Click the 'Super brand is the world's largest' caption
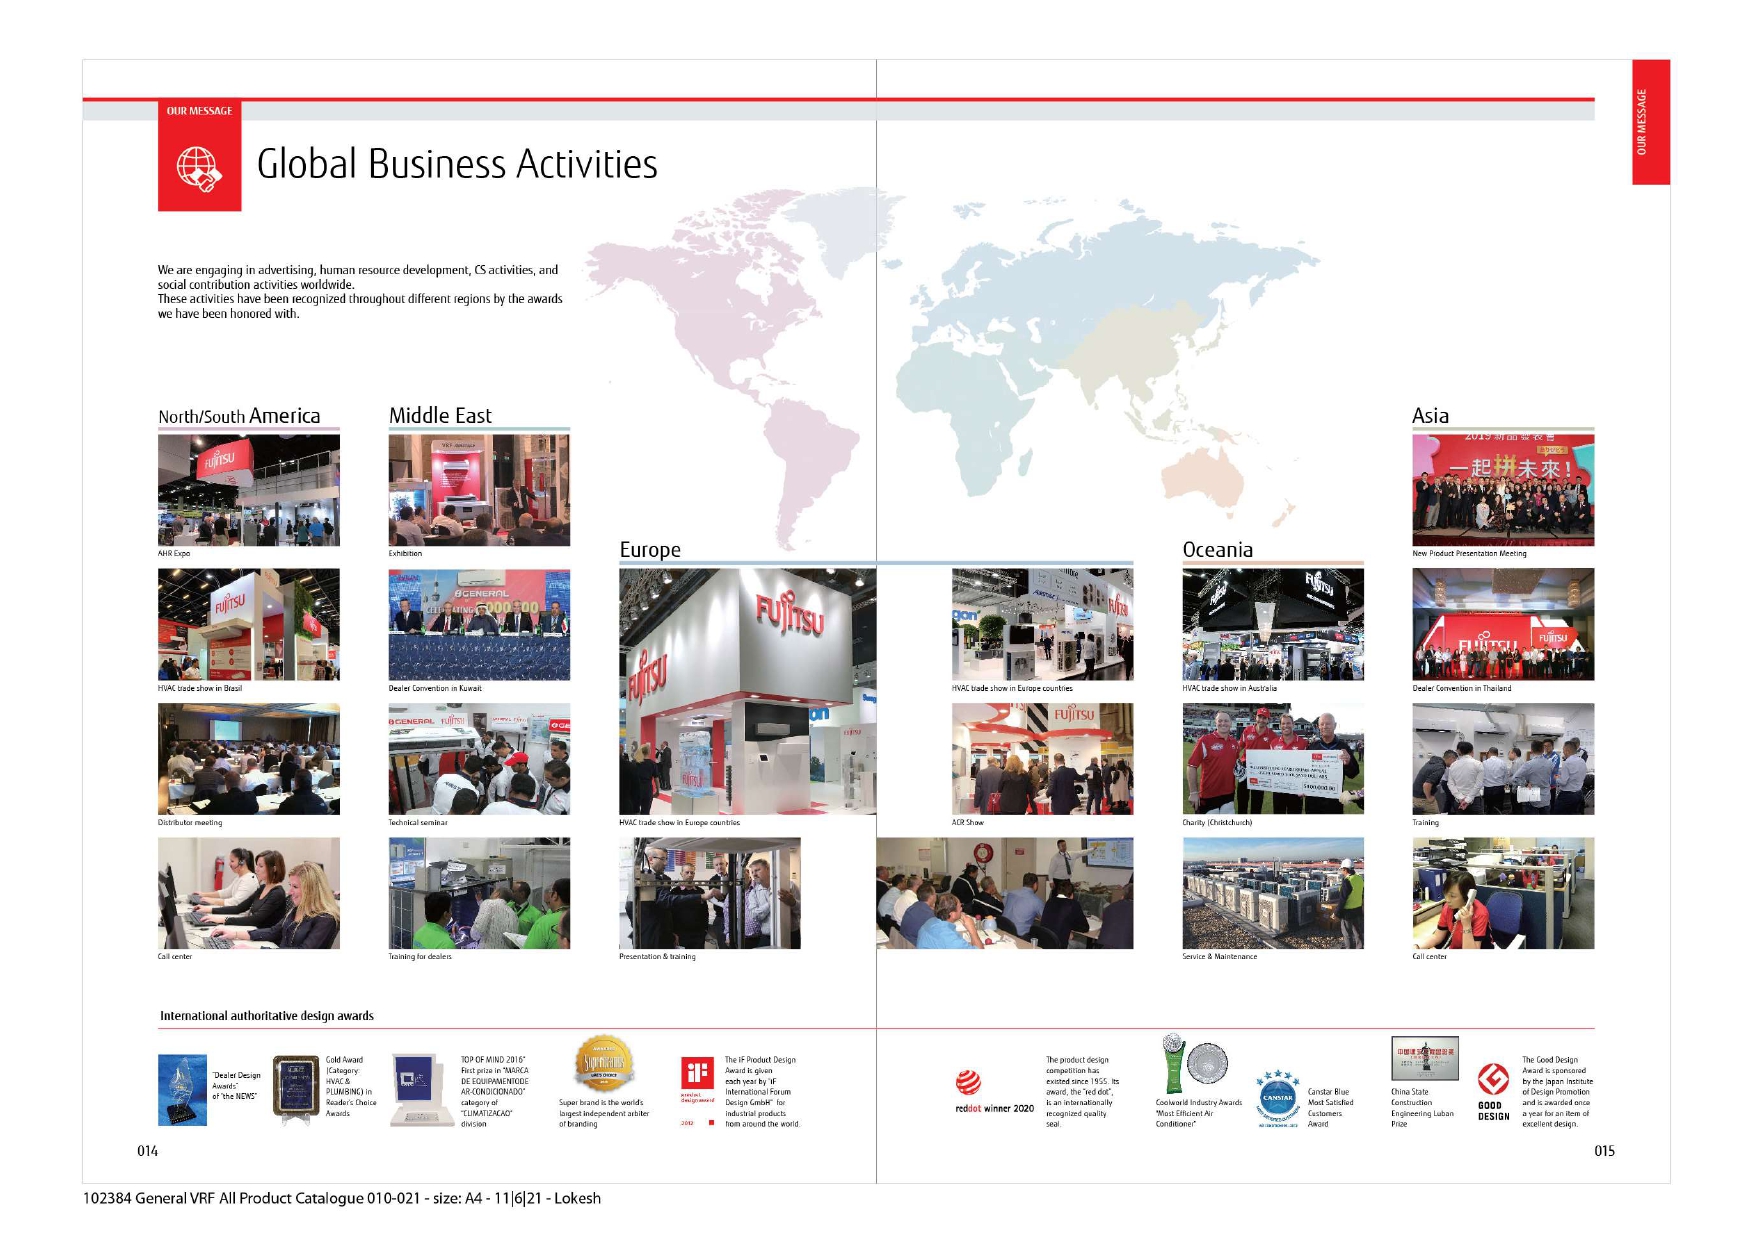 [x=604, y=1113]
